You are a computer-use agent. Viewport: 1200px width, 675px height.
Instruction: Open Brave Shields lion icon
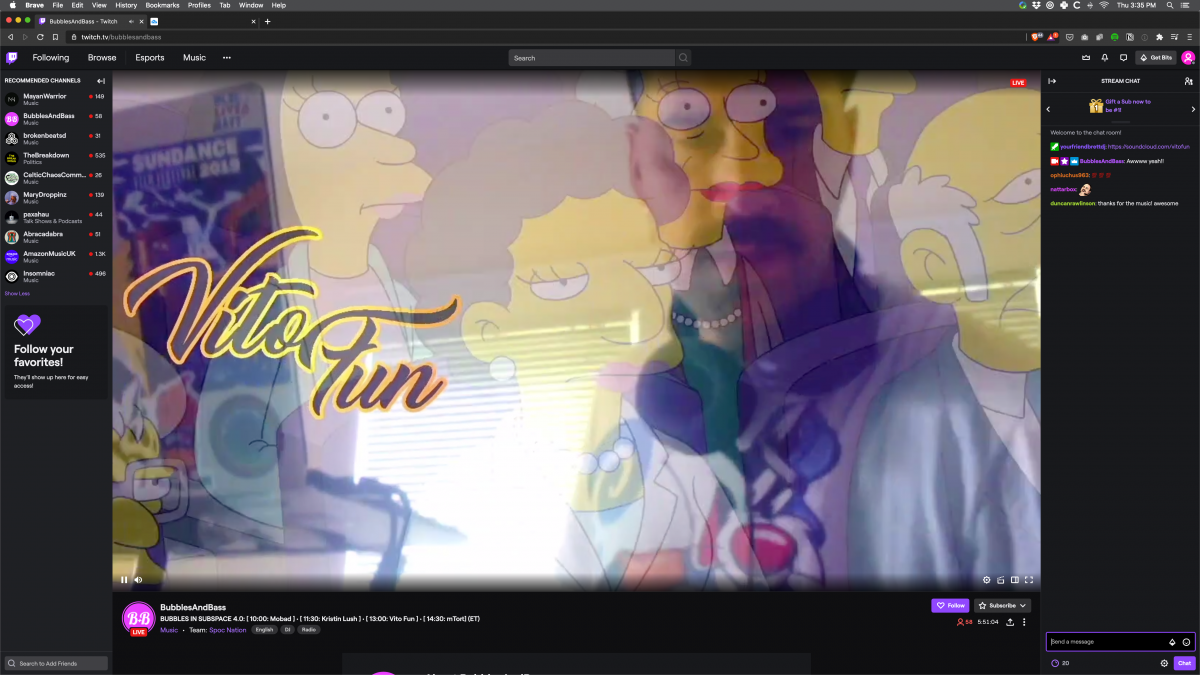(x=1036, y=37)
